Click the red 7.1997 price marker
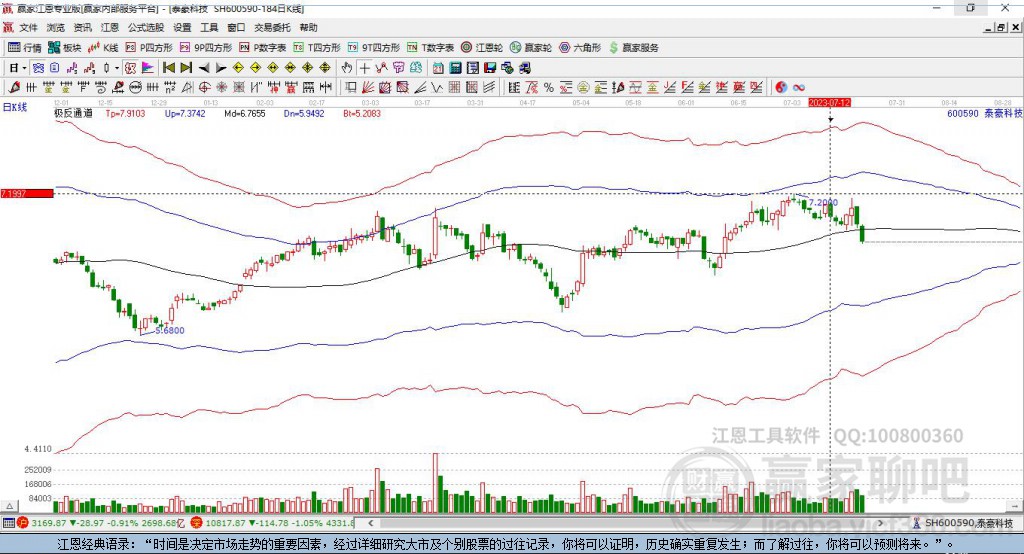Image resolution: width=1024 pixels, height=554 pixels. [x=27, y=193]
